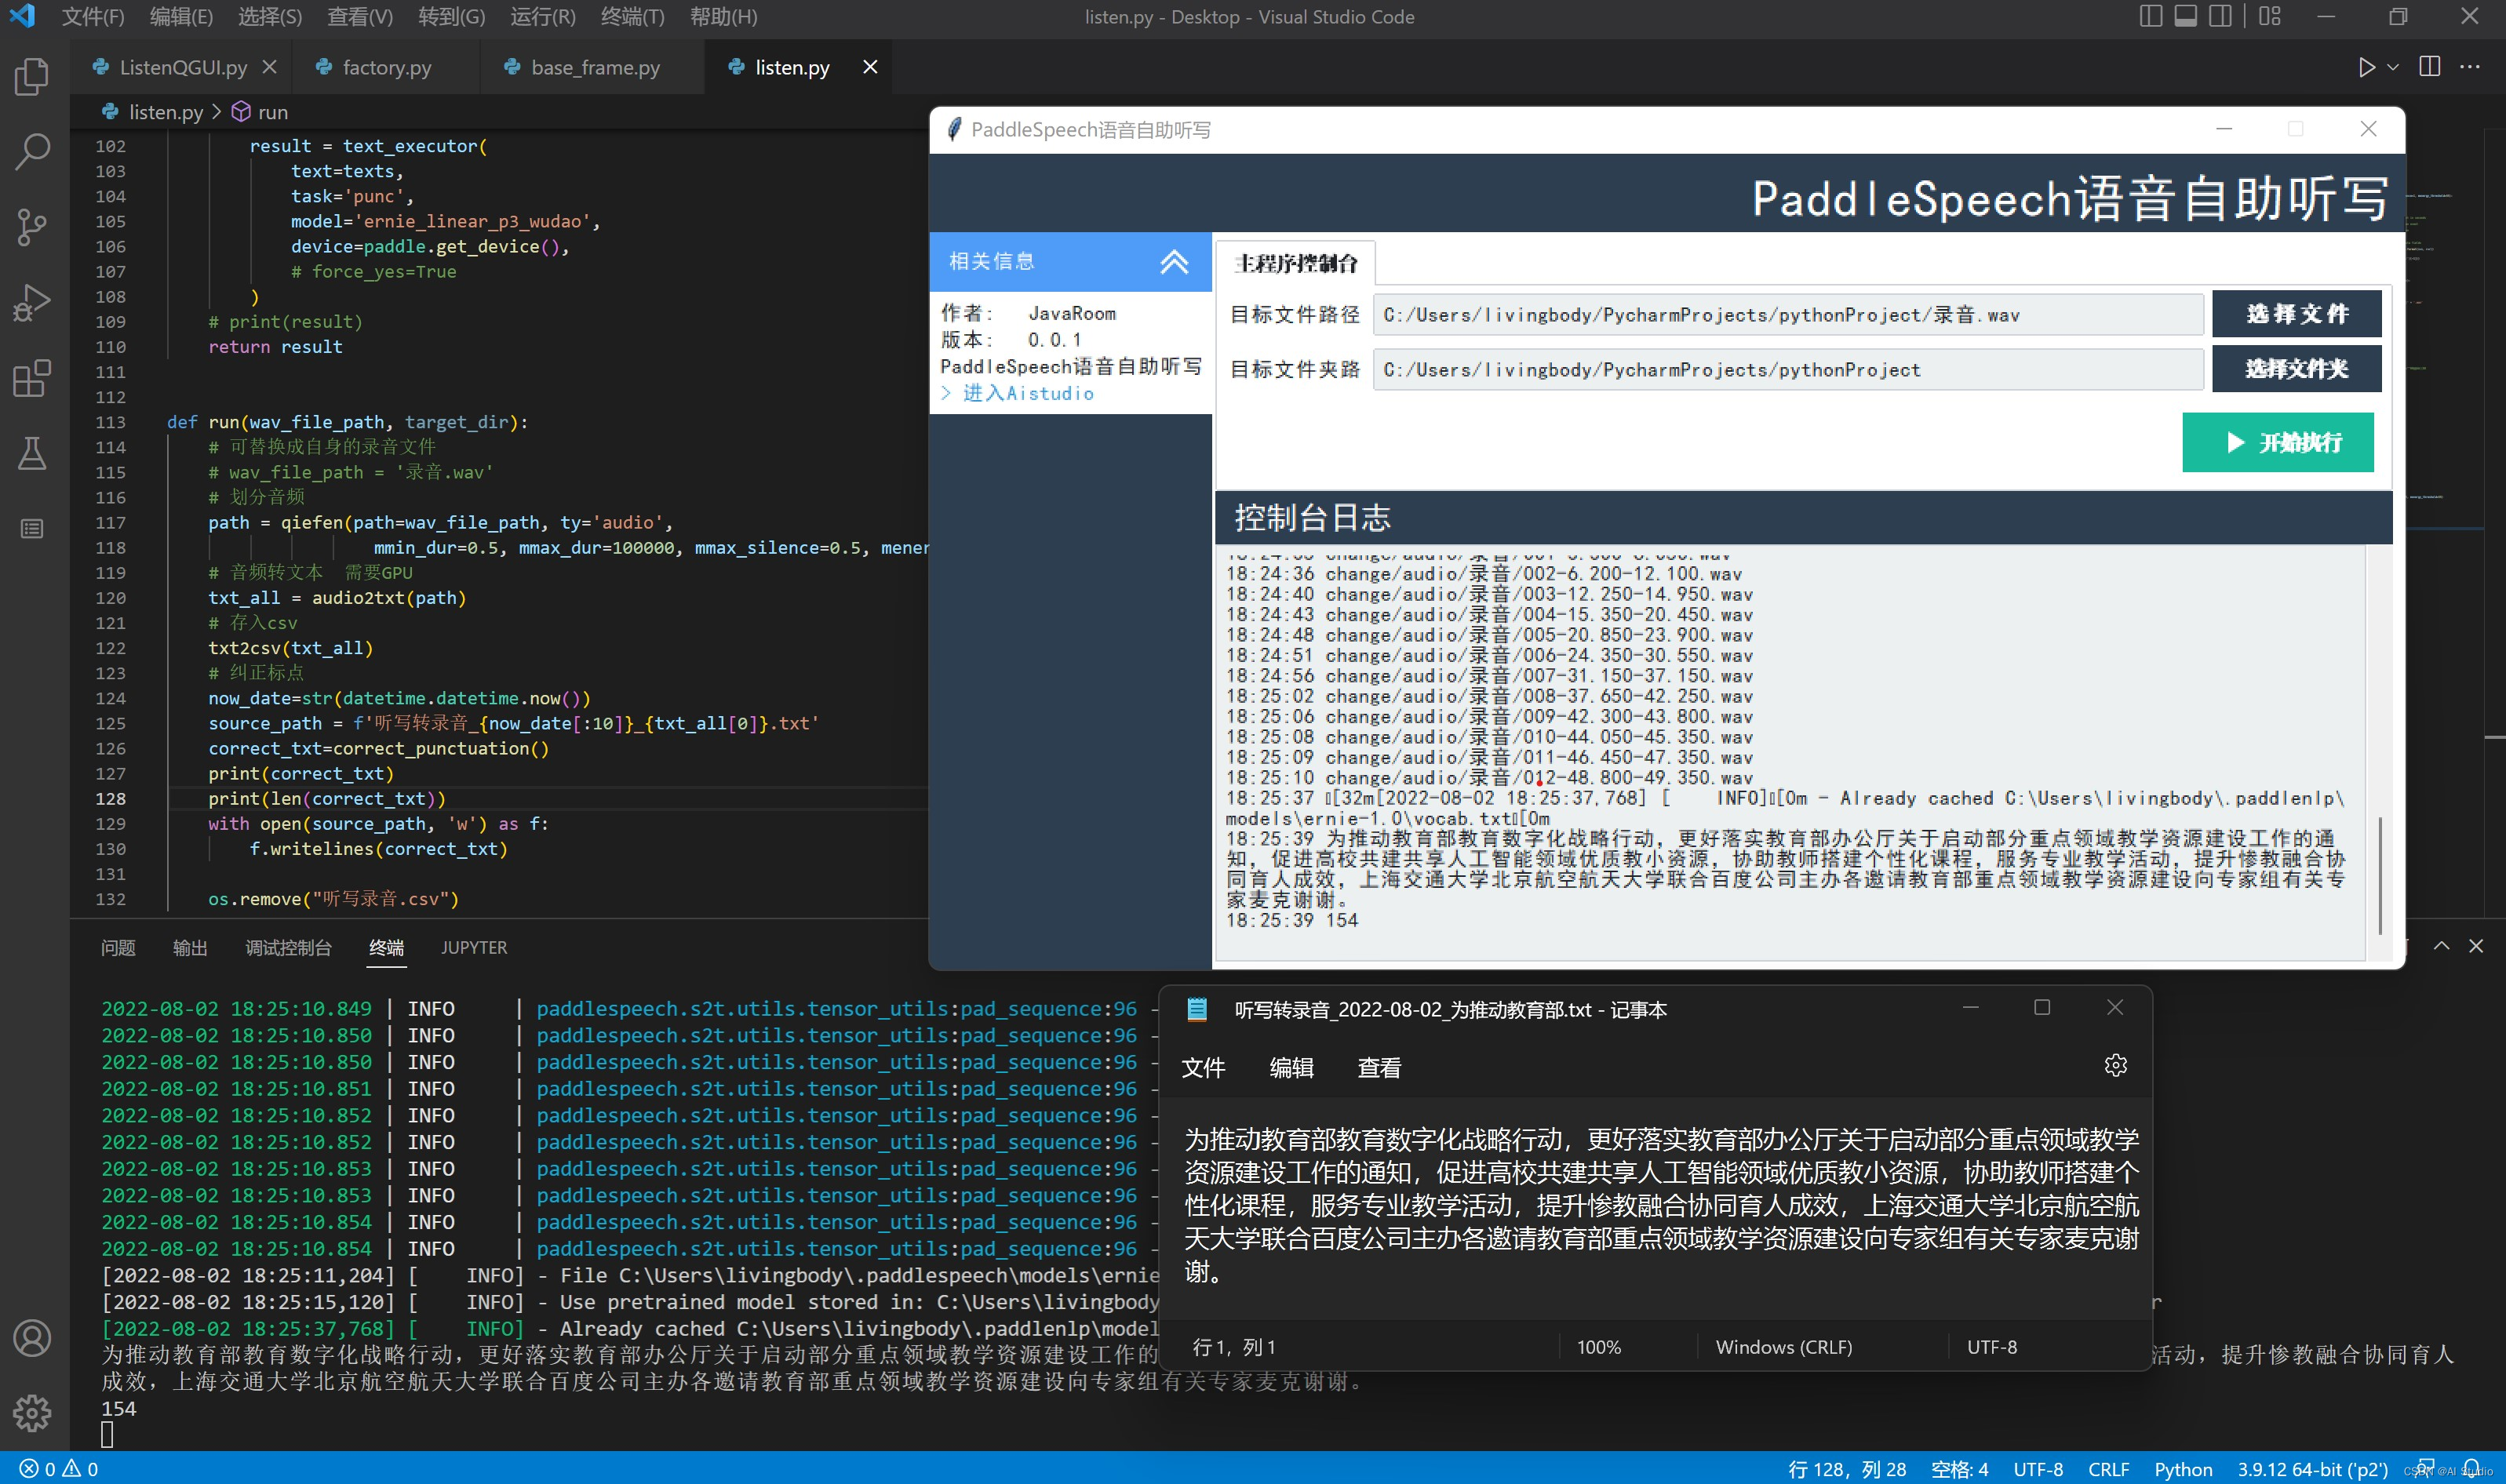
Task: Open the Search view in activity bar
Action: [x=32, y=152]
